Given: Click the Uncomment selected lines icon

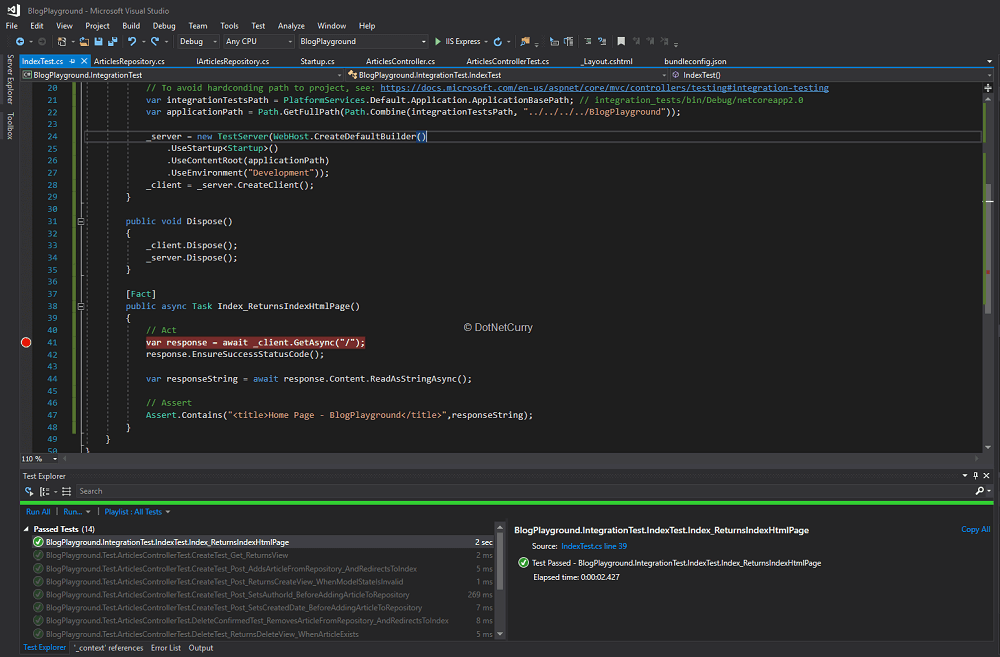Looking at the screenshot, I should point(601,41).
